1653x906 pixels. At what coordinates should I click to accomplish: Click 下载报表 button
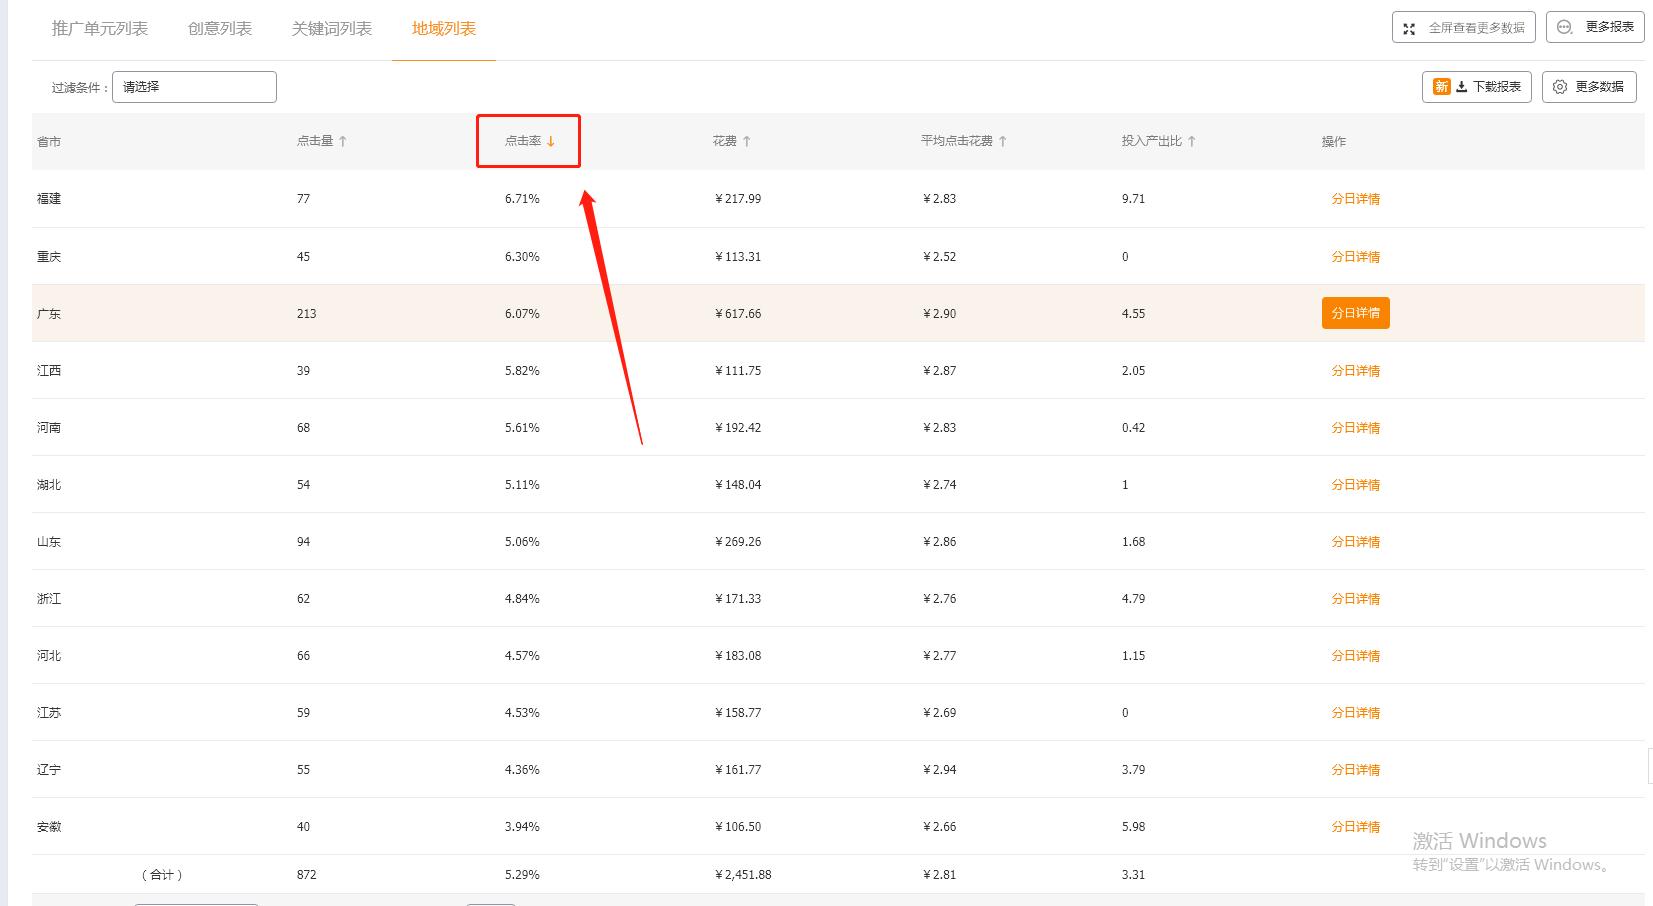[x=1477, y=87]
